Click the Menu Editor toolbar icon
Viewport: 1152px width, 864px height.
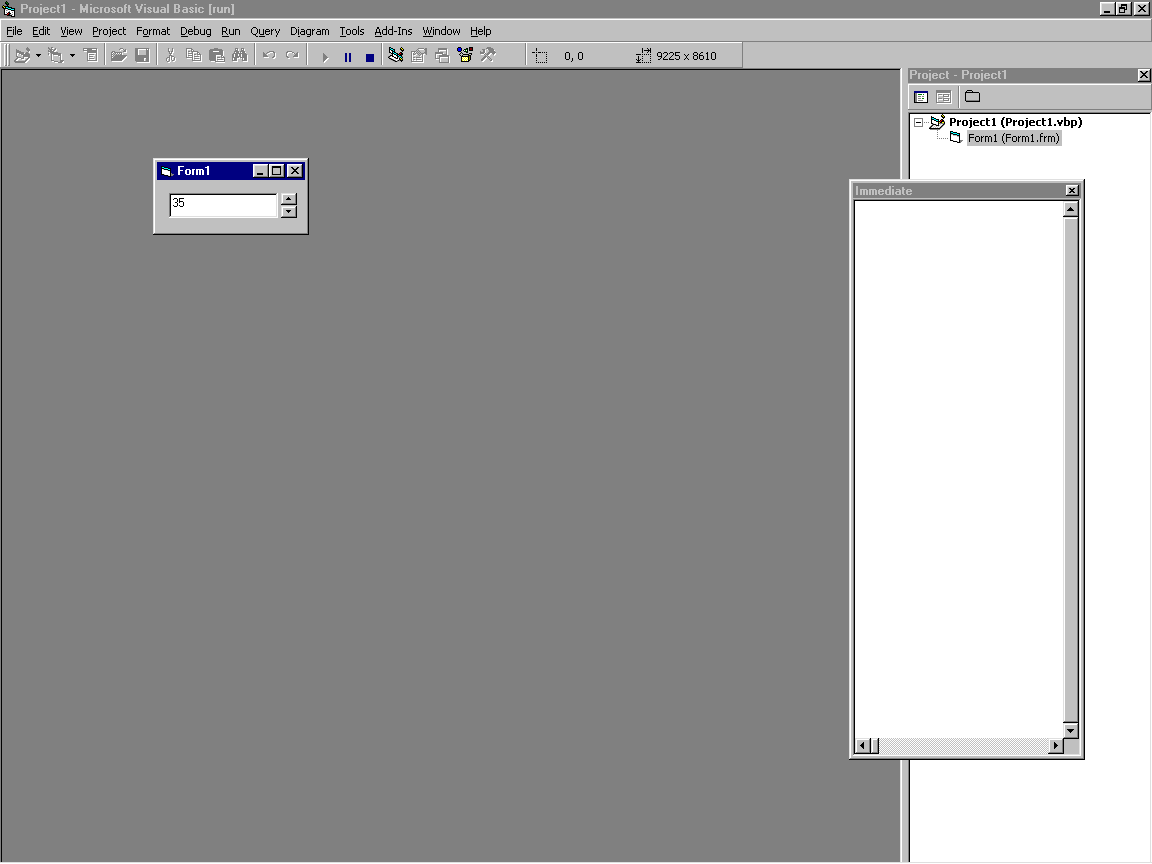click(x=90, y=56)
